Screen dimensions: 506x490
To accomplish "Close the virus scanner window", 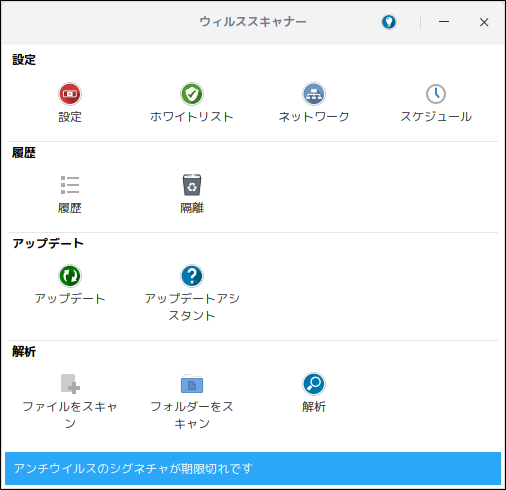I will click(484, 22).
